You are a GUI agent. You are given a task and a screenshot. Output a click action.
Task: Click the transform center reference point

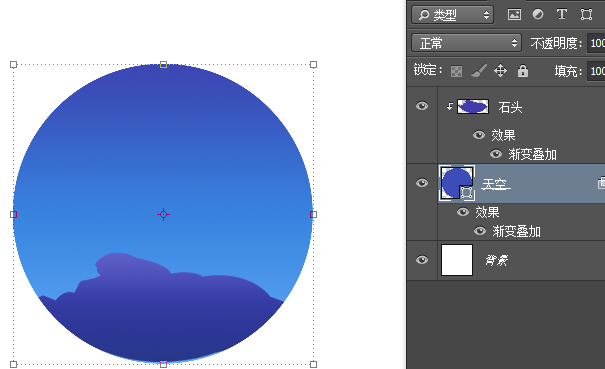(163, 214)
